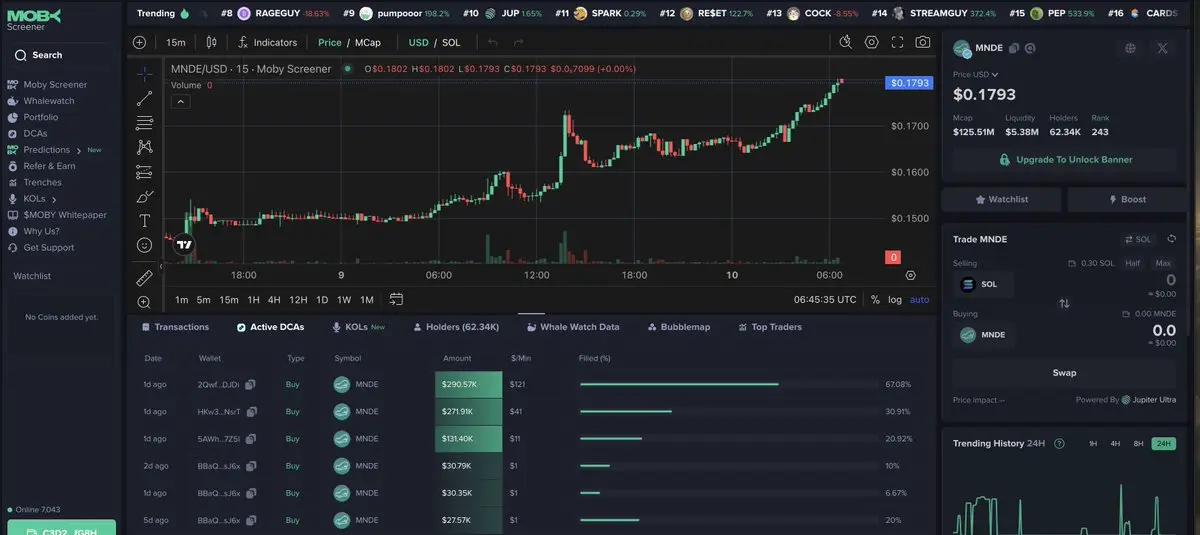Open time axis settings gear
Image resolution: width=1200 pixels, height=535 pixels.
[910, 275]
